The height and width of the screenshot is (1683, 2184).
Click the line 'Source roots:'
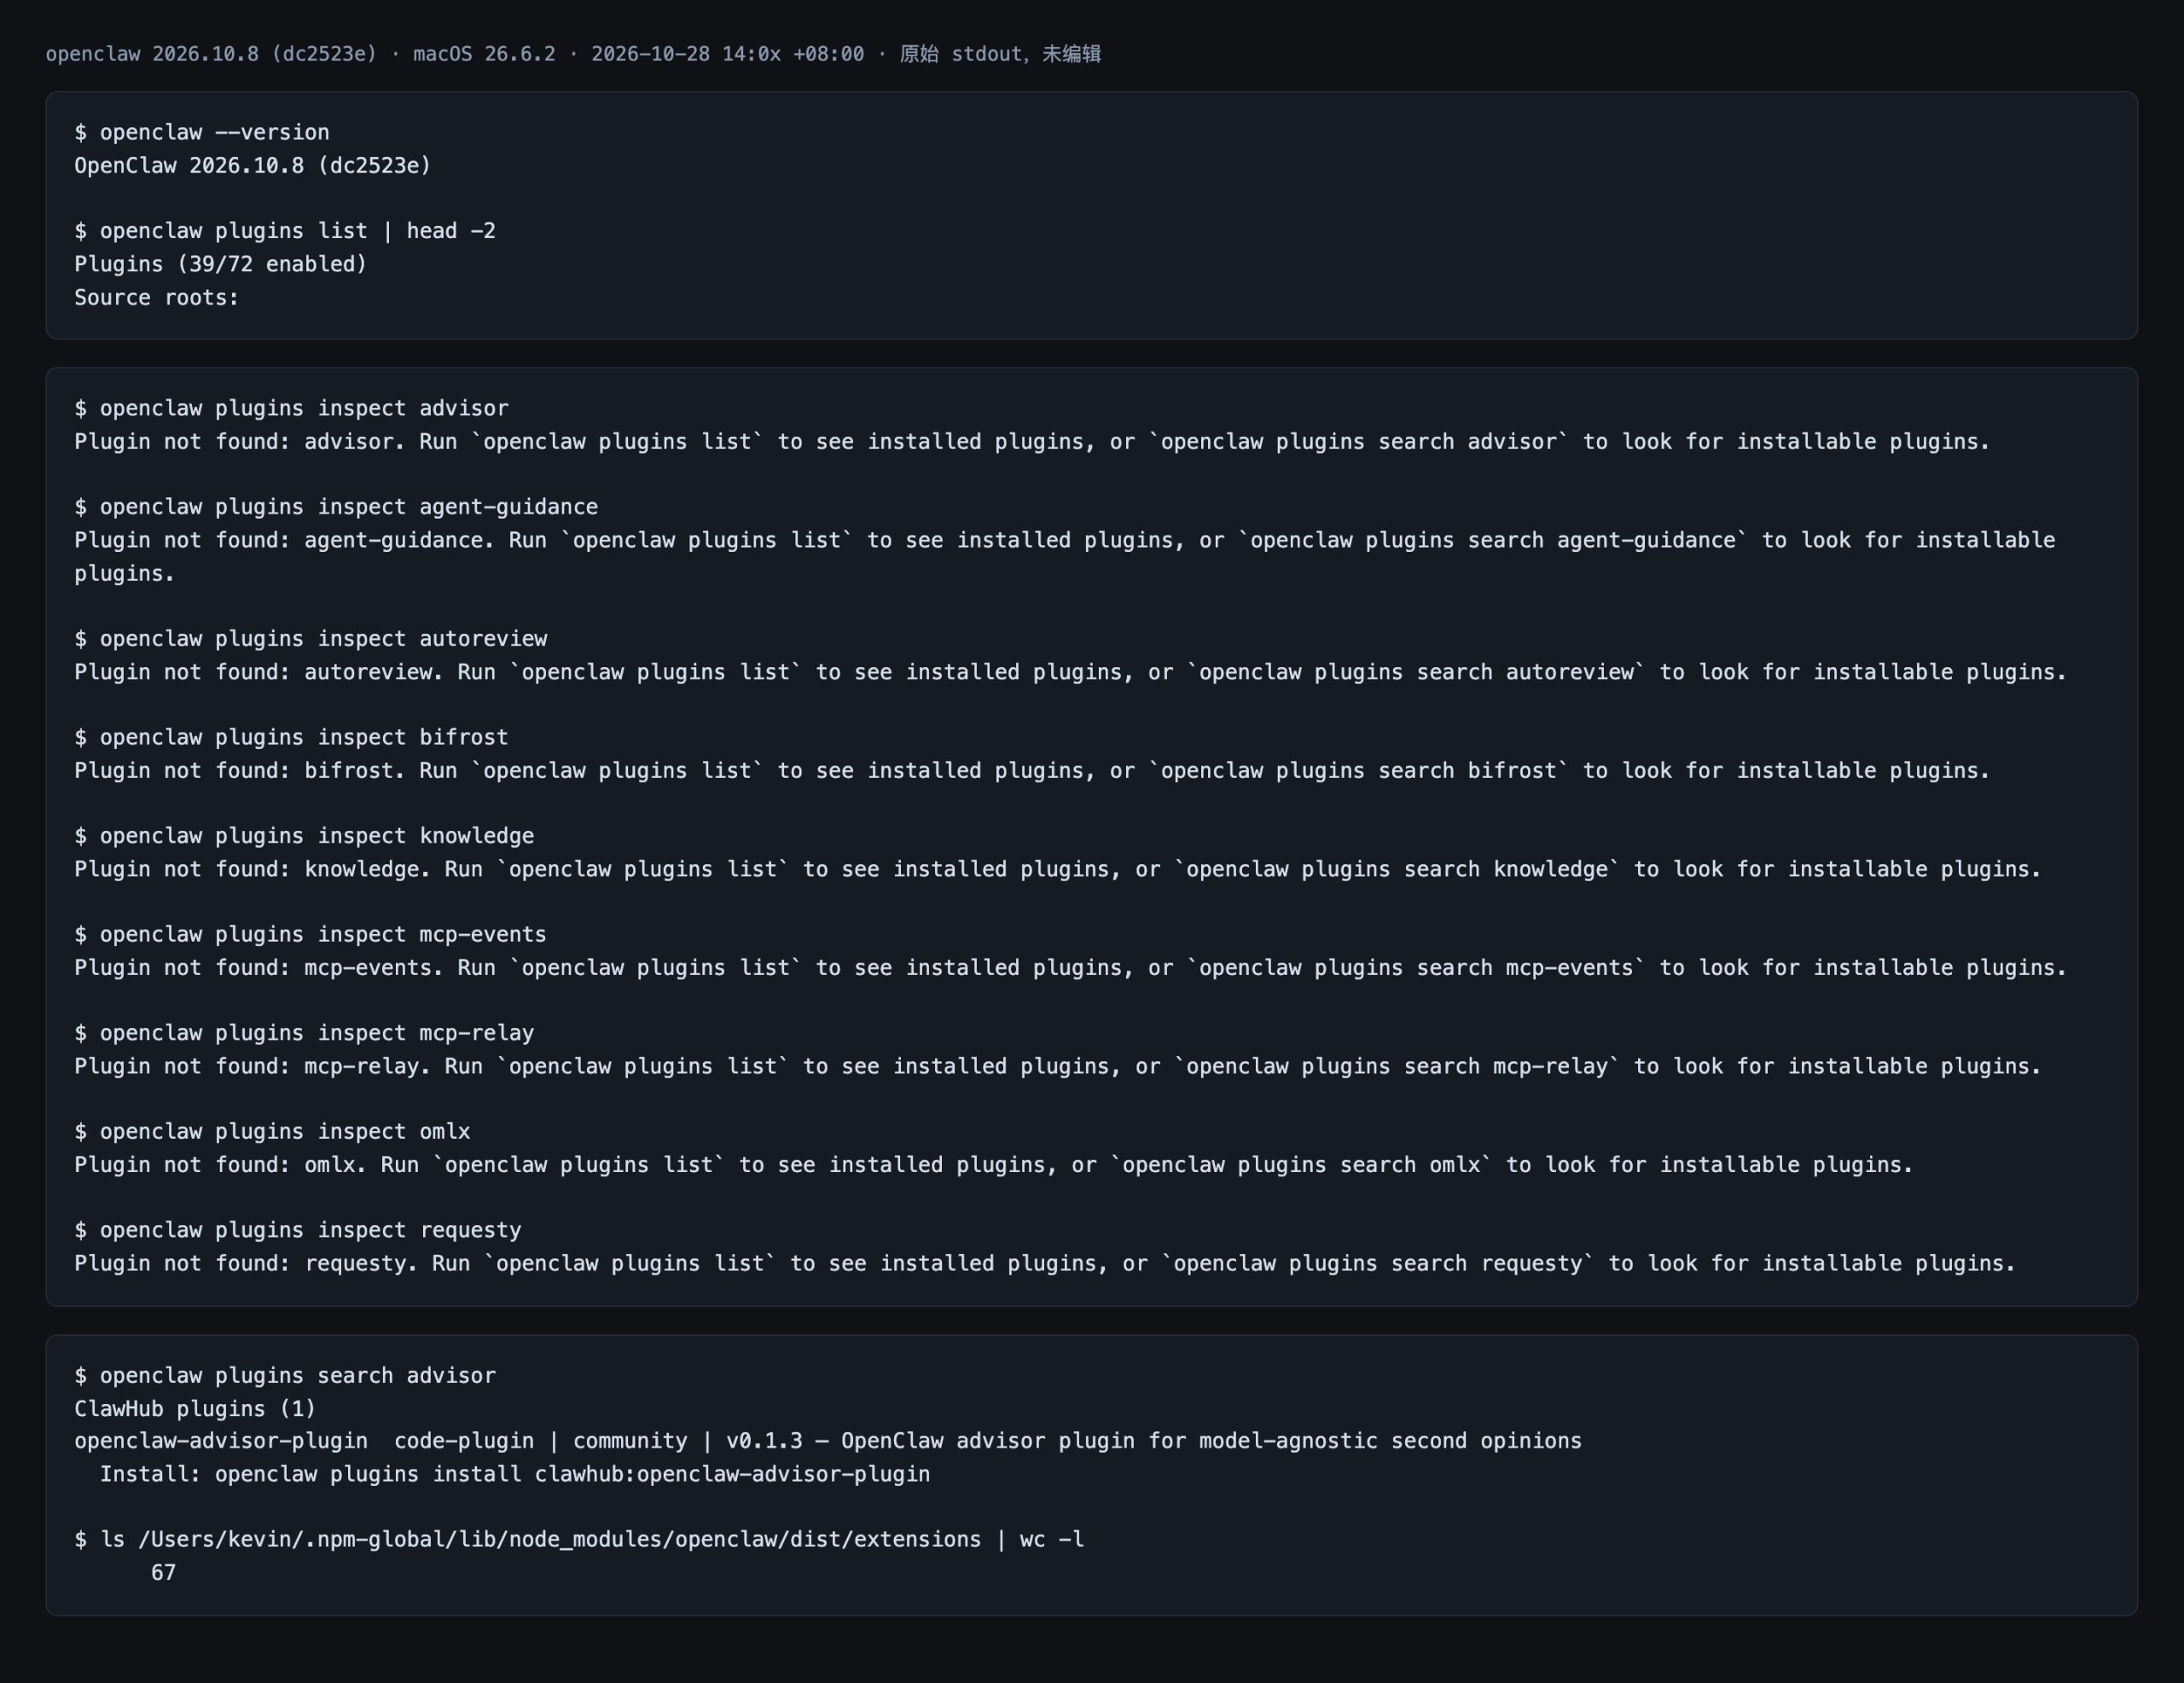(x=157, y=297)
